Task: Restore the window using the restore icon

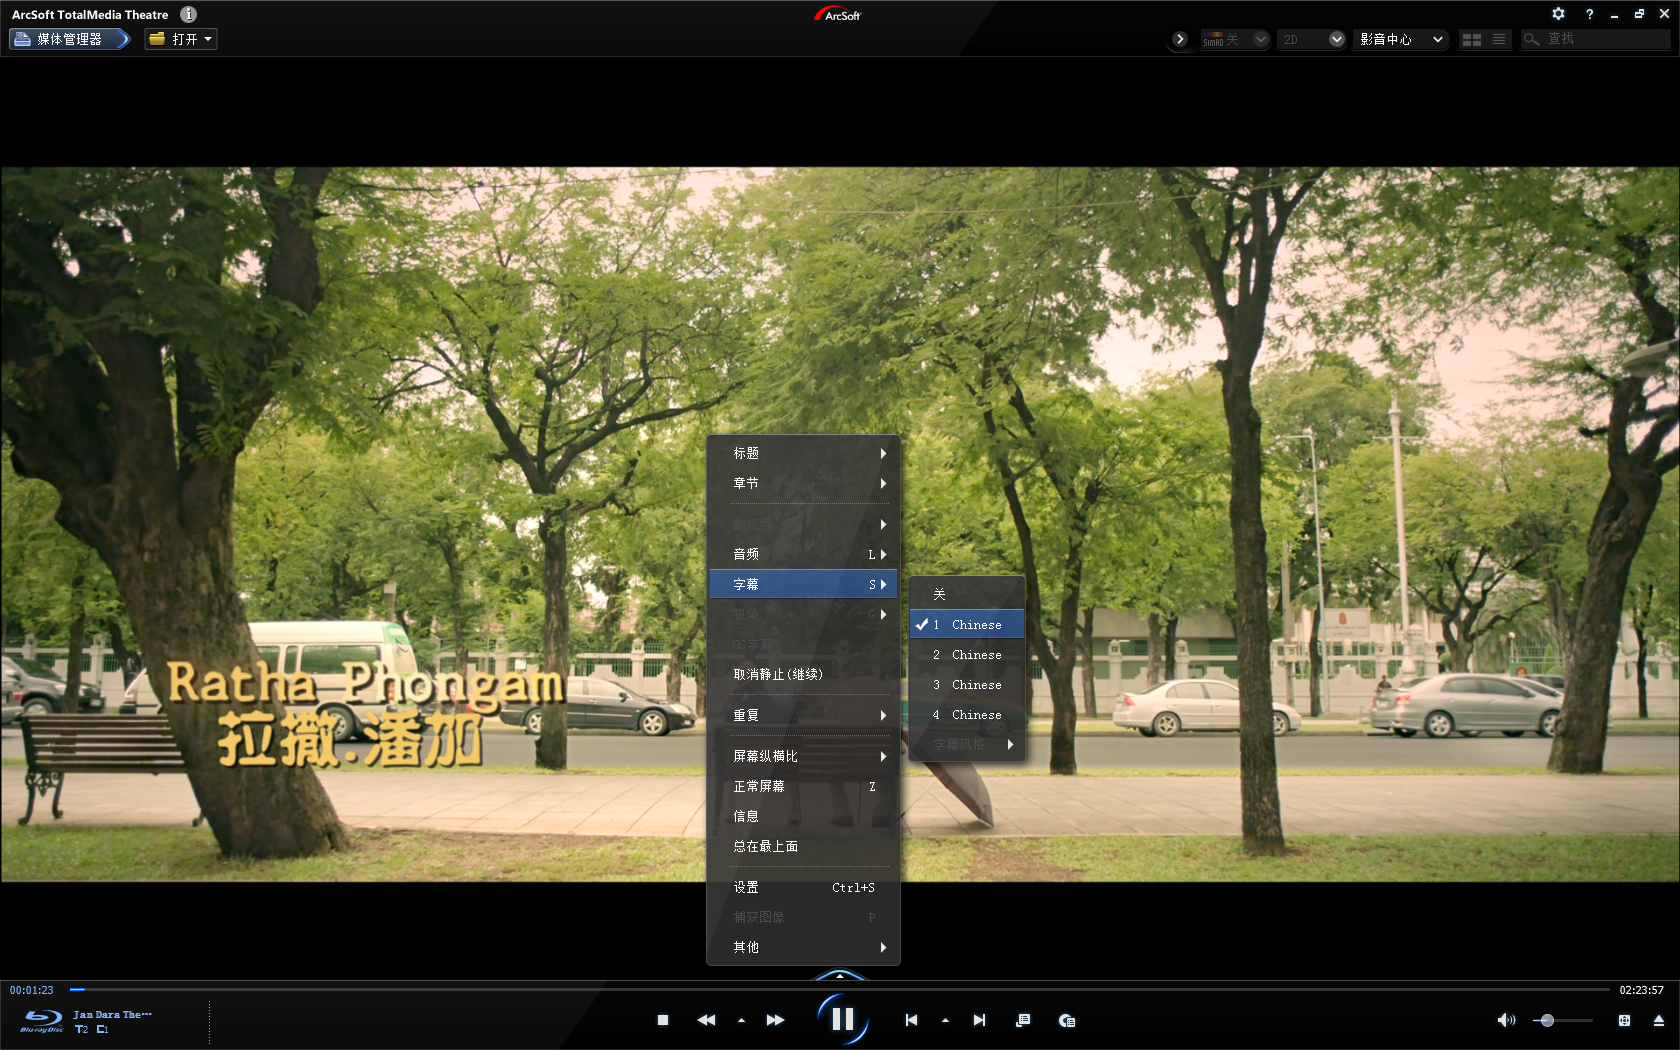Action: tap(1639, 14)
